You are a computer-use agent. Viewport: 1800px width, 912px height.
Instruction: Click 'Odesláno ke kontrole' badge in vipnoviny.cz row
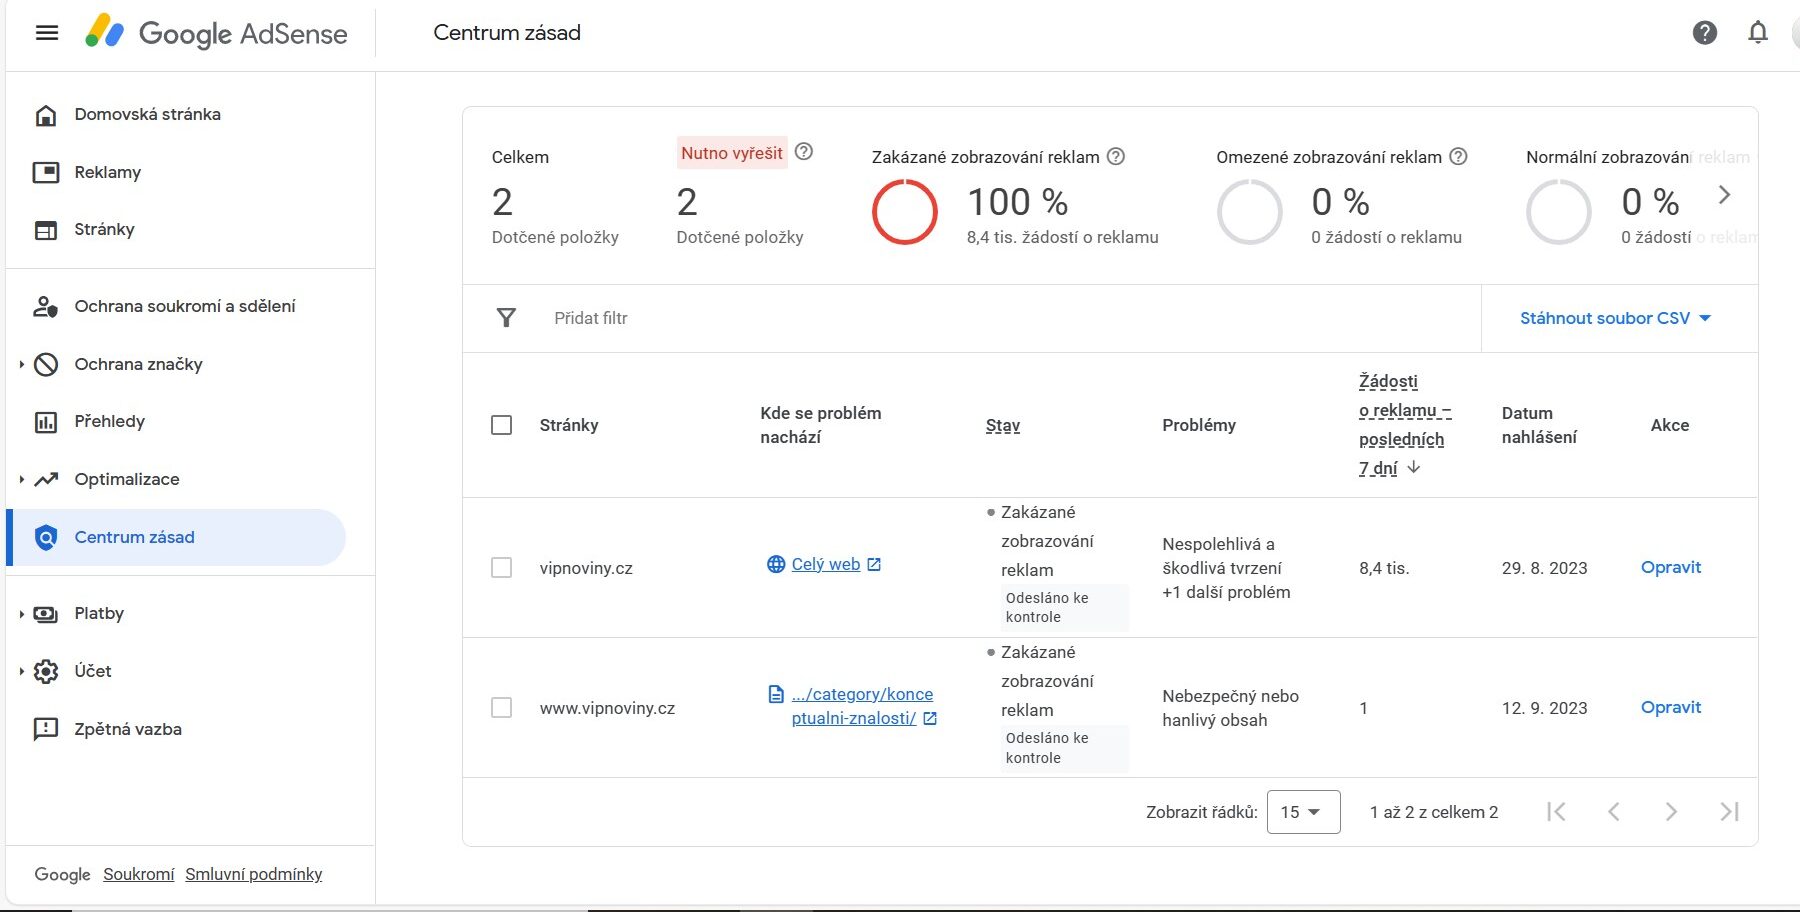[1064, 607]
